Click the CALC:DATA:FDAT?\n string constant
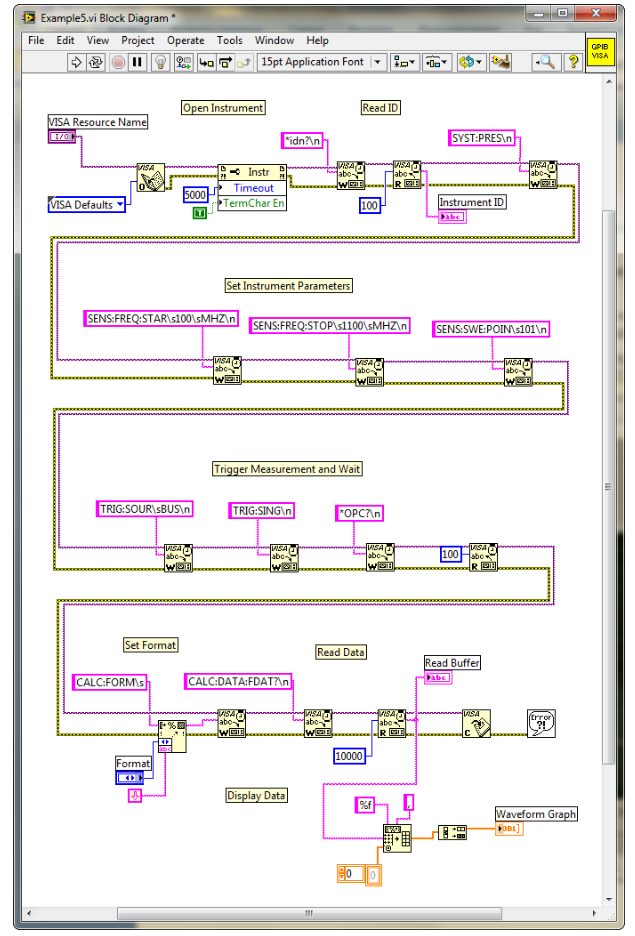 [238, 682]
